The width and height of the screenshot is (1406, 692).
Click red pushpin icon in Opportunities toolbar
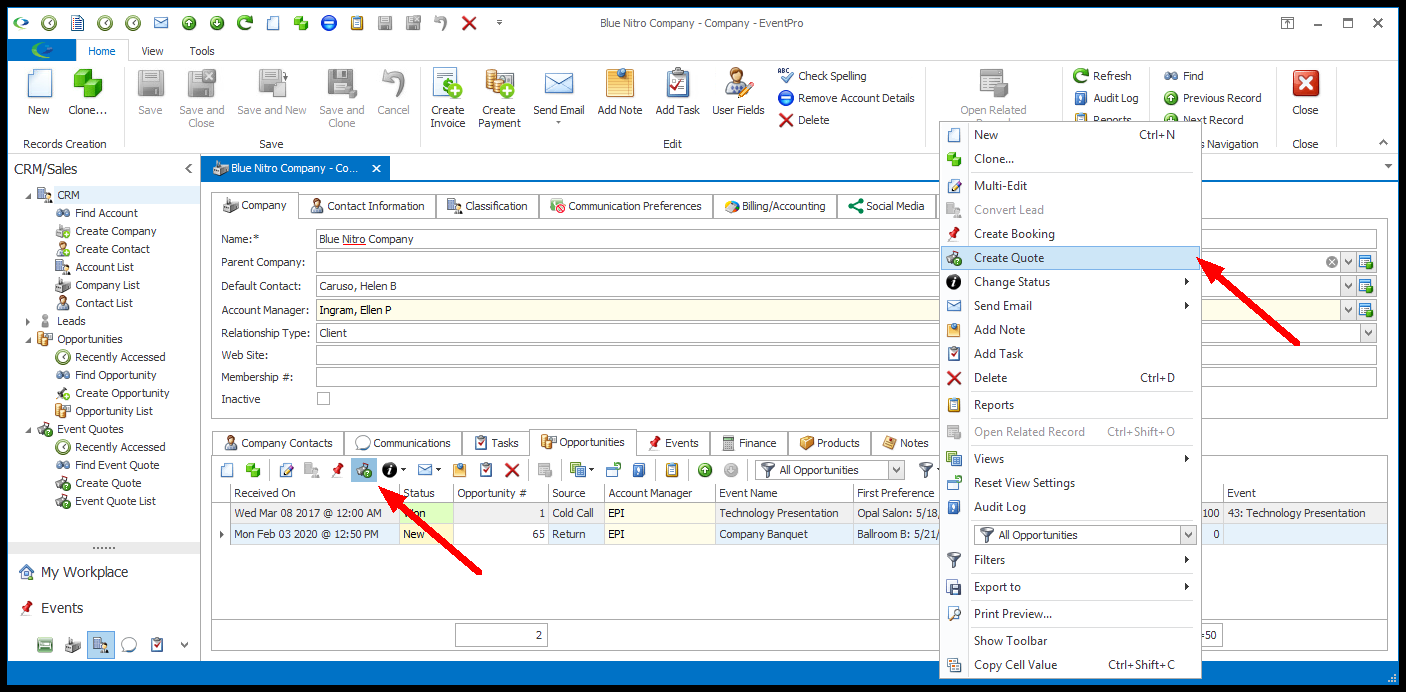click(338, 470)
